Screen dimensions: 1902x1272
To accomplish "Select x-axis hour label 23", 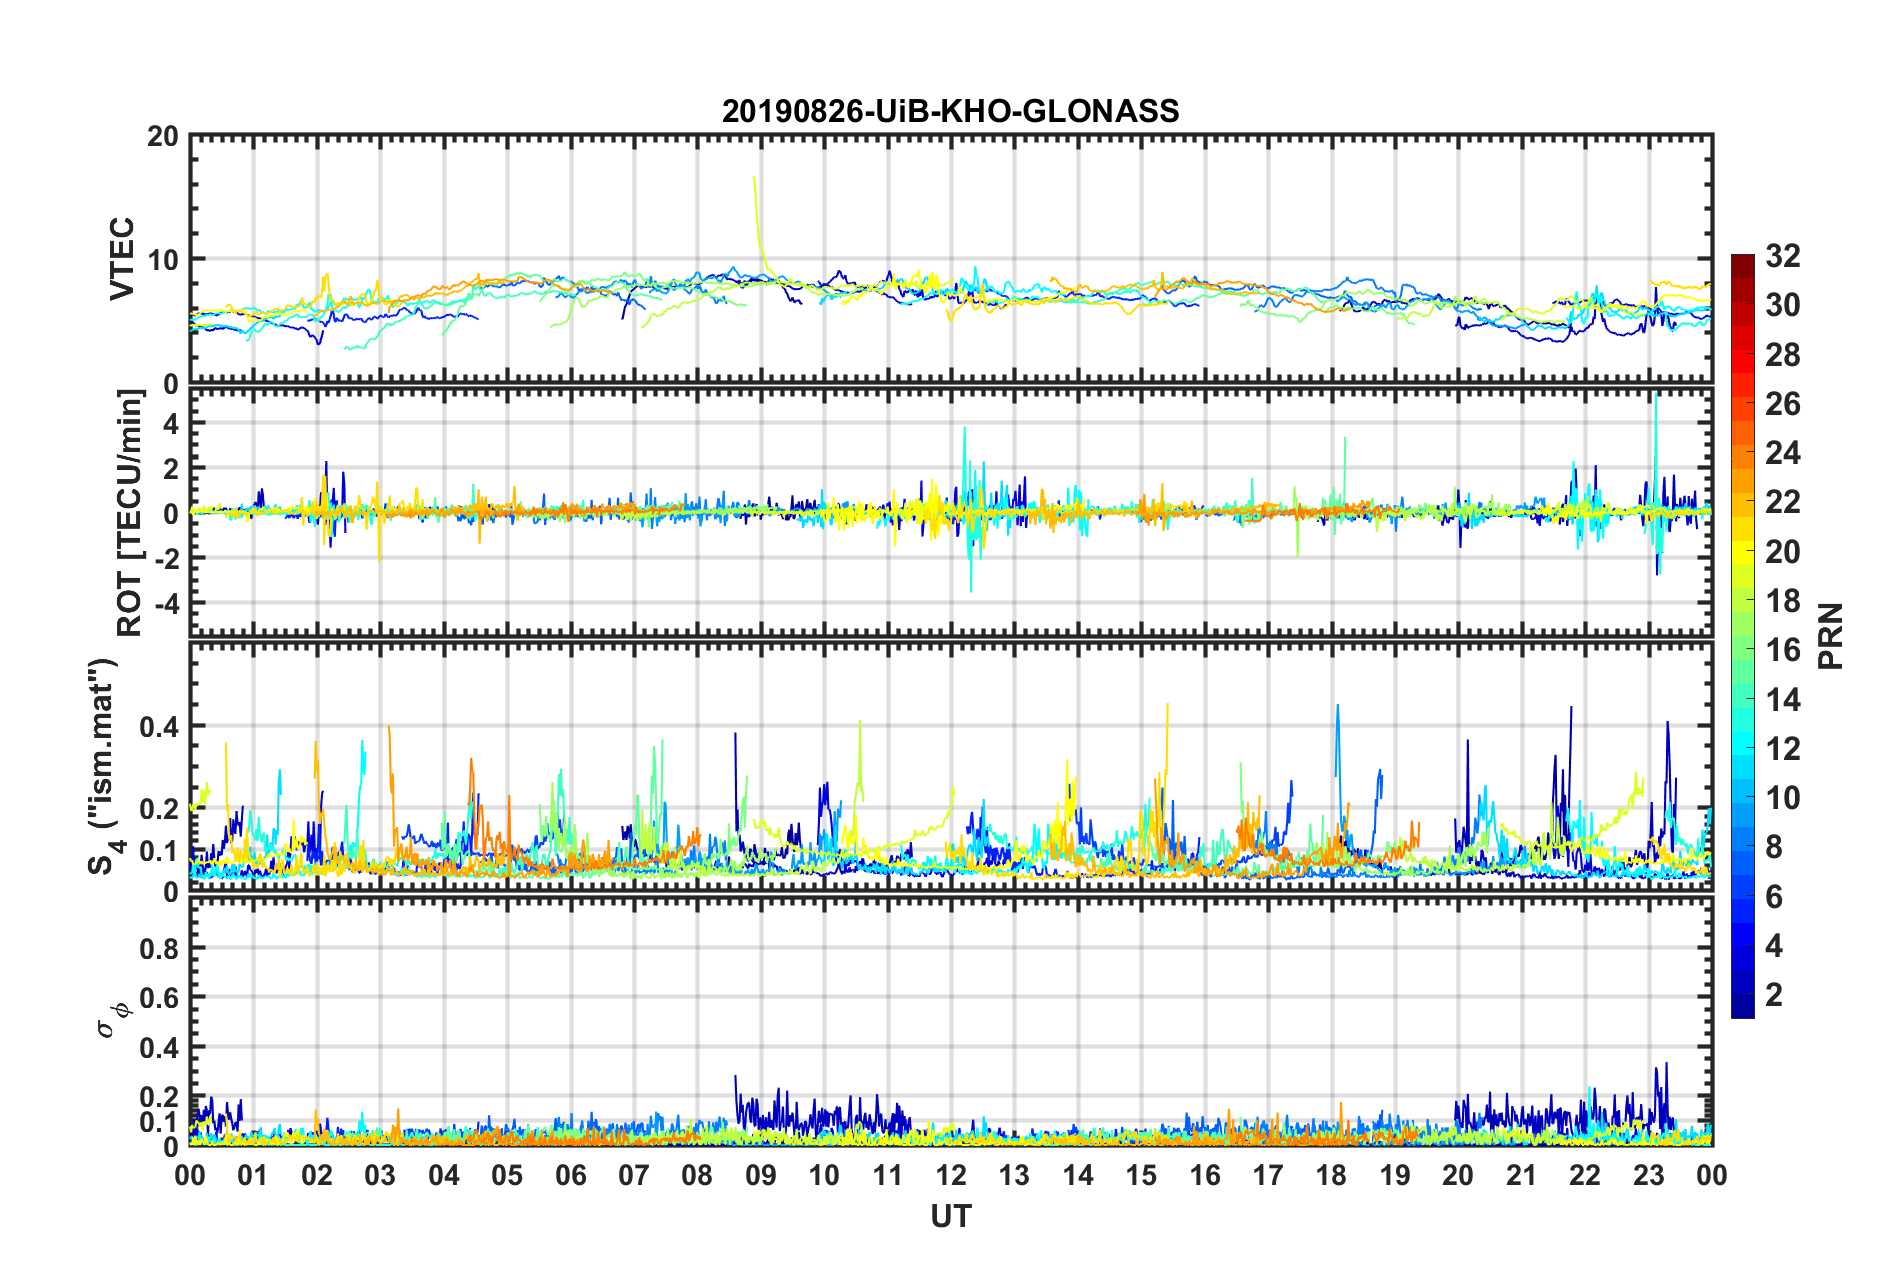I will tap(1648, 1175).
